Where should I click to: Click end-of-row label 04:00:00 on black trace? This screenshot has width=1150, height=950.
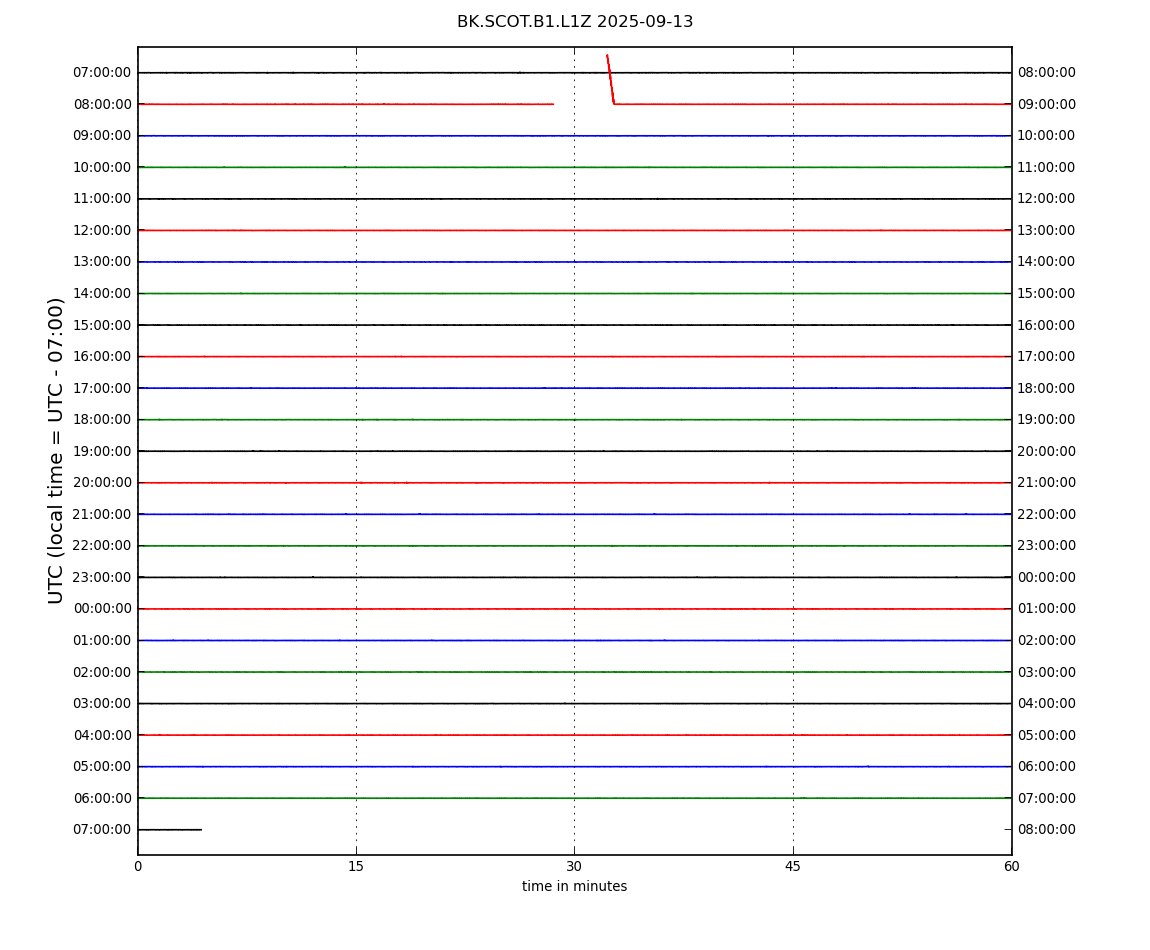click(1046, 704)
